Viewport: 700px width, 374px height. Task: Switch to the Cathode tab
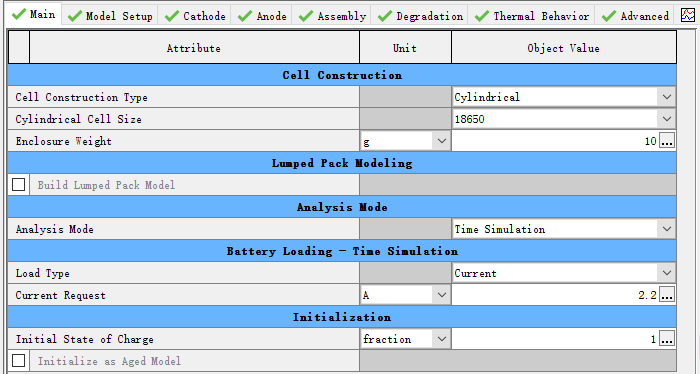[x=195, y=16]
